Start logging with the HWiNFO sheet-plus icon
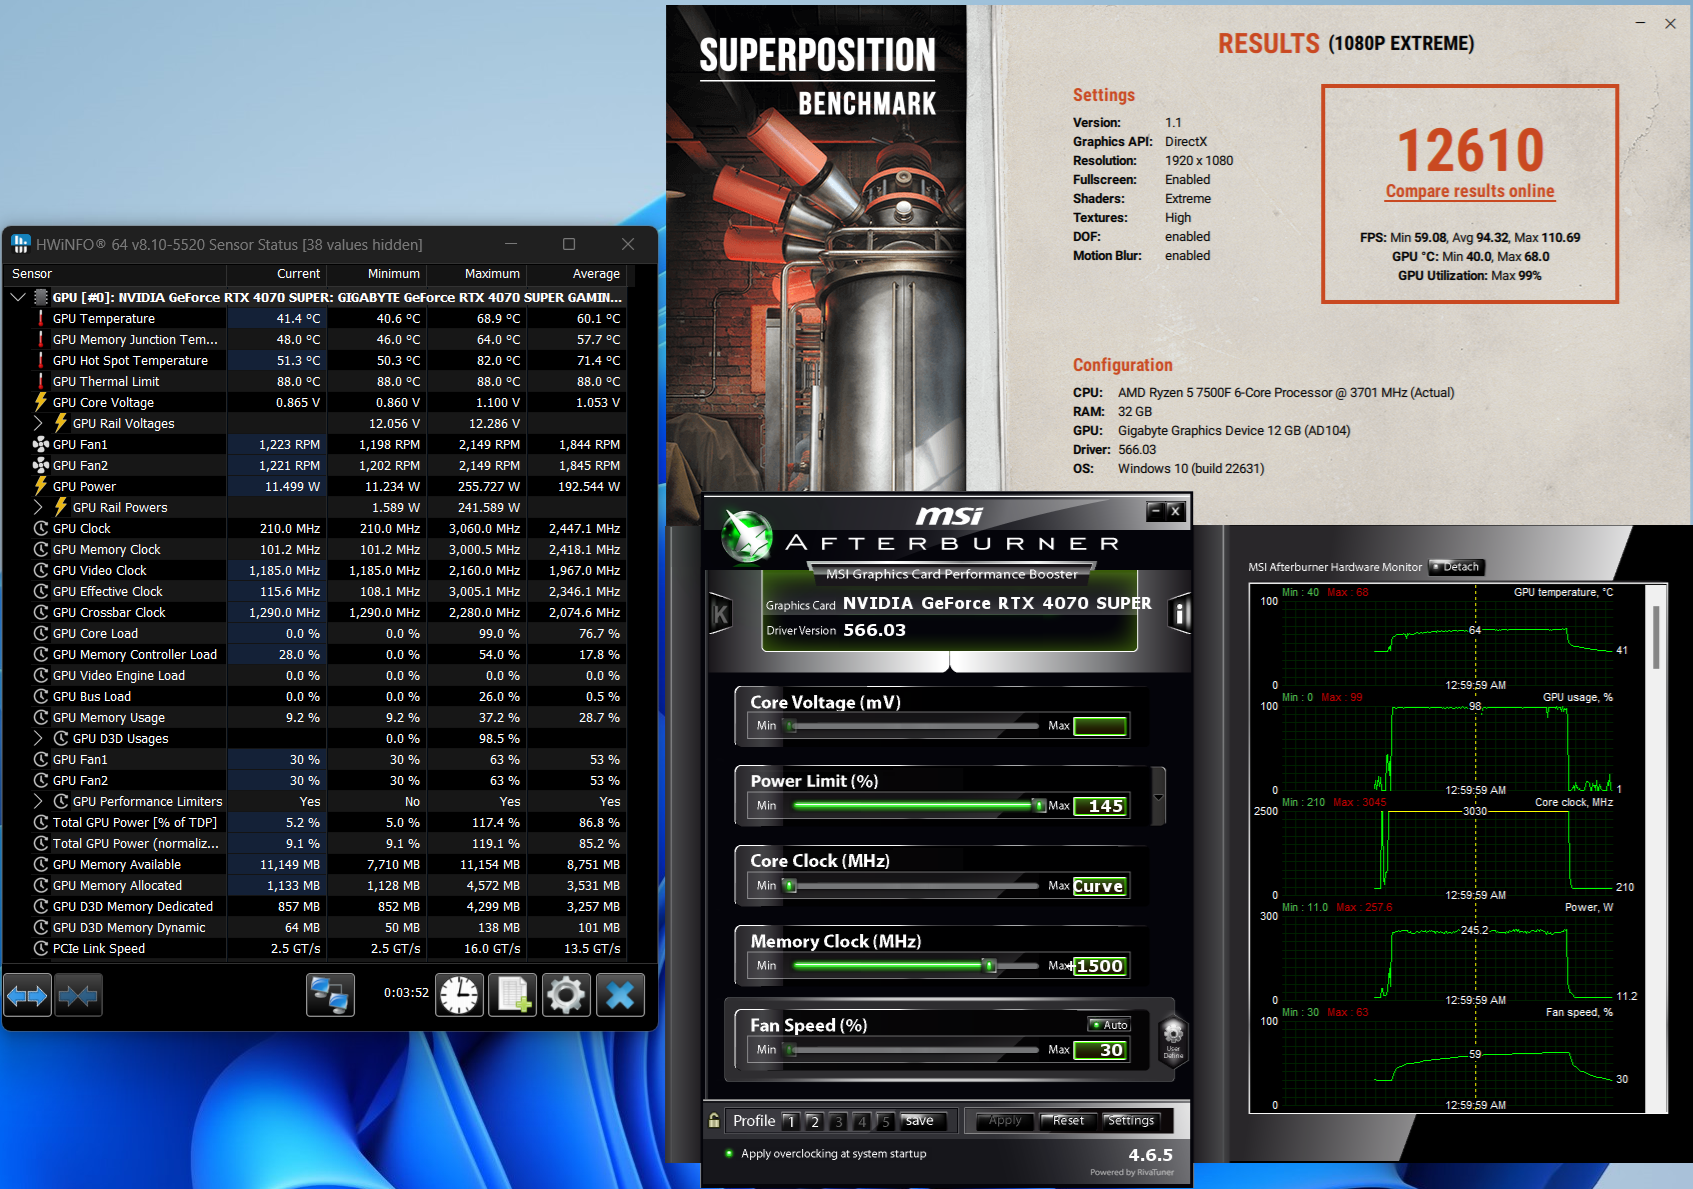 [x=514, y=995]
